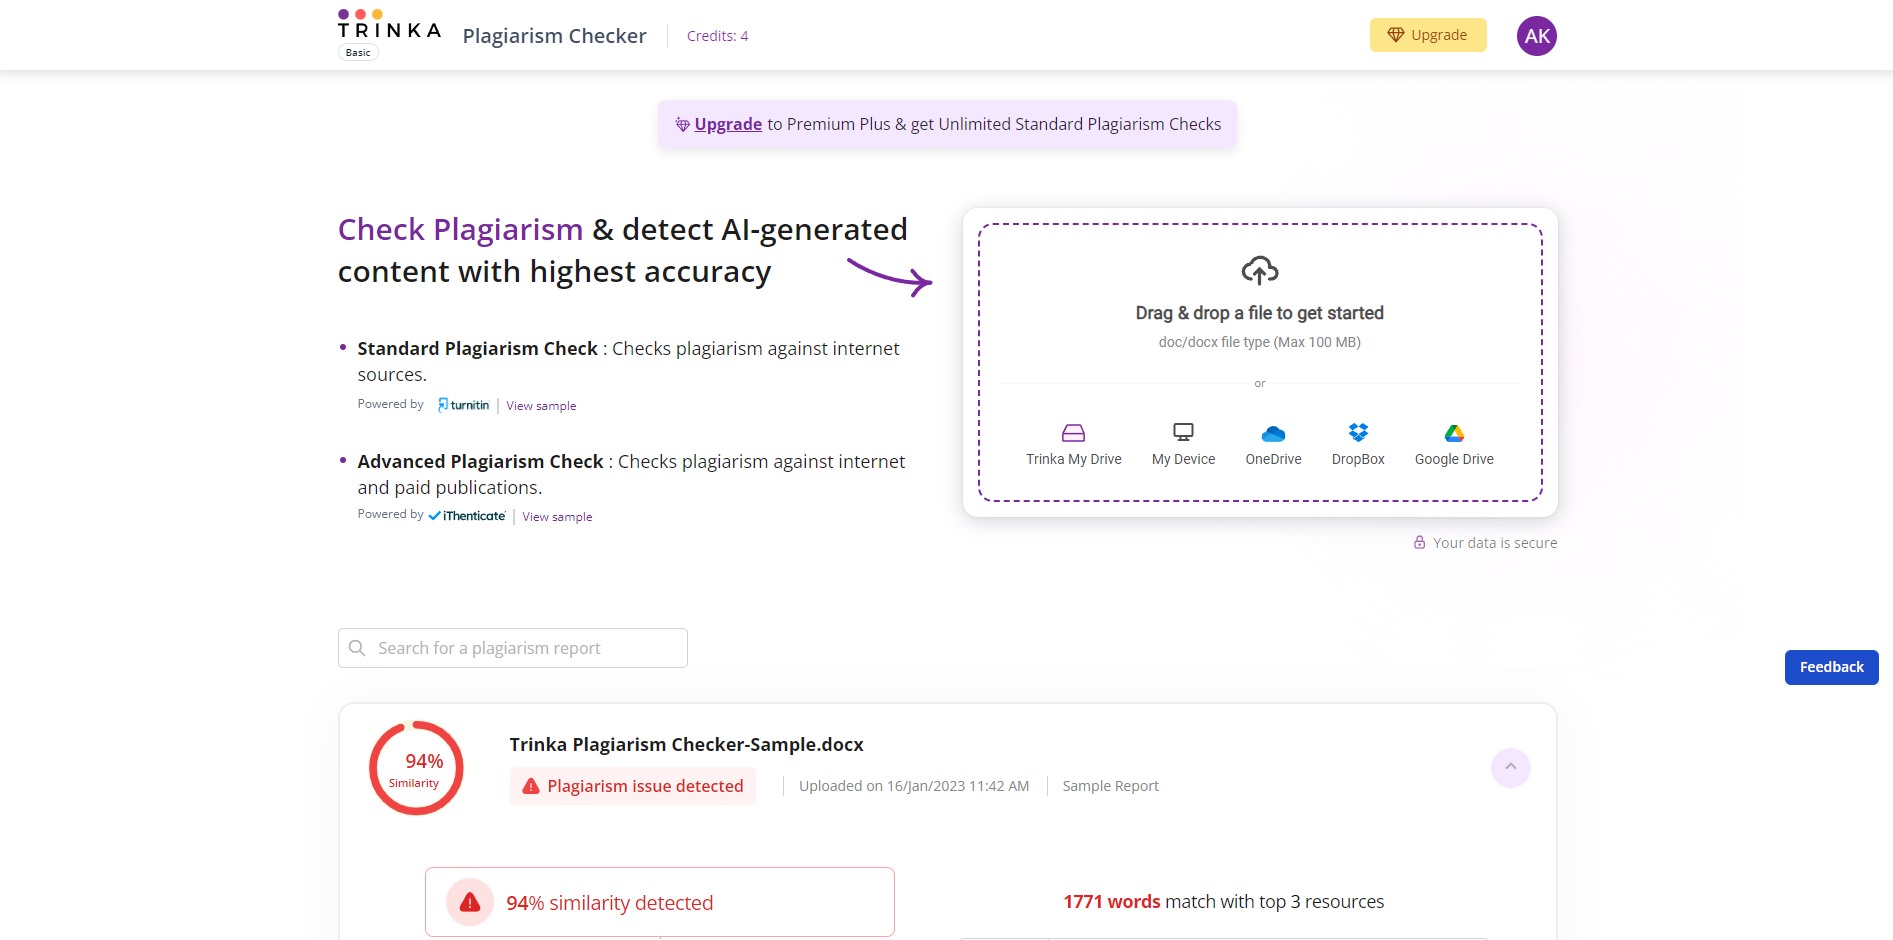The image size is (1893, 940).
Task: Focus the plagiarism report search field
Action: tap(513, 648)
